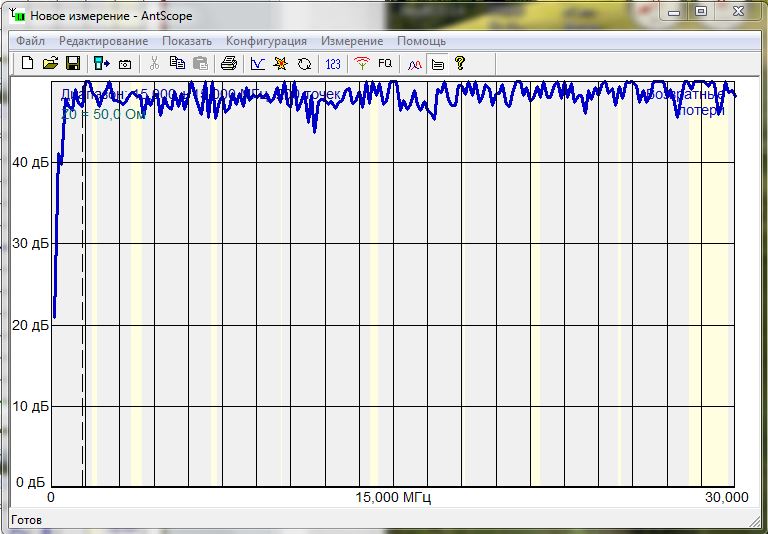The image size is (768, 534).
Task: Click the single-point measurement star icon
Action: [x=281, y=63]
